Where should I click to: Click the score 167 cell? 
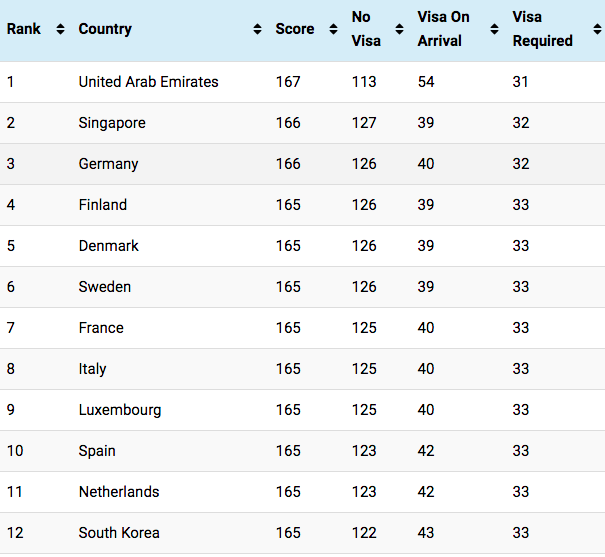(288, 82)
